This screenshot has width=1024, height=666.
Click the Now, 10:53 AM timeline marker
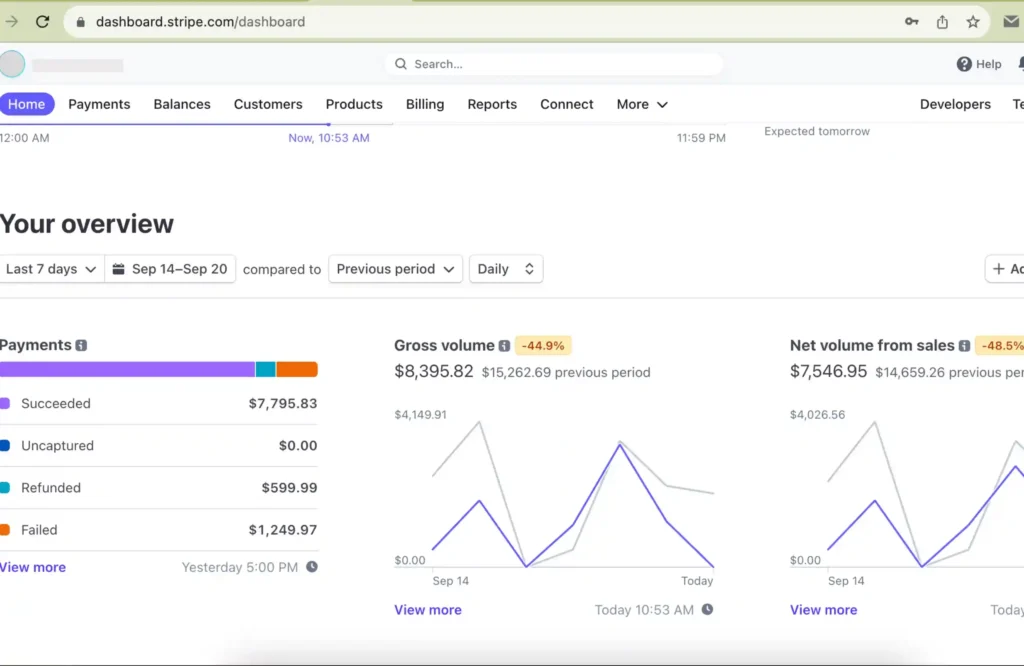point(328,138)
